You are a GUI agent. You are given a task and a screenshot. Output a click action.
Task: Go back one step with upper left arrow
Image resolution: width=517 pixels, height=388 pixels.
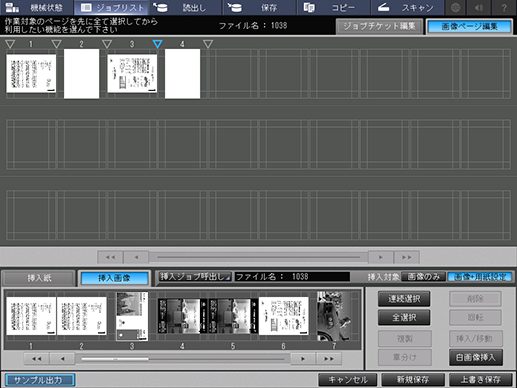tap(136, 257)
